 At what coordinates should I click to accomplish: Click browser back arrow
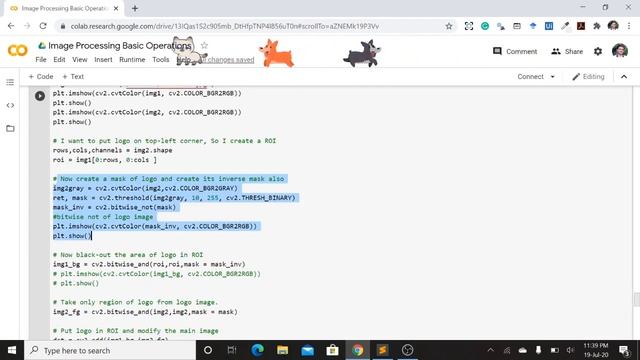[11, 26]
